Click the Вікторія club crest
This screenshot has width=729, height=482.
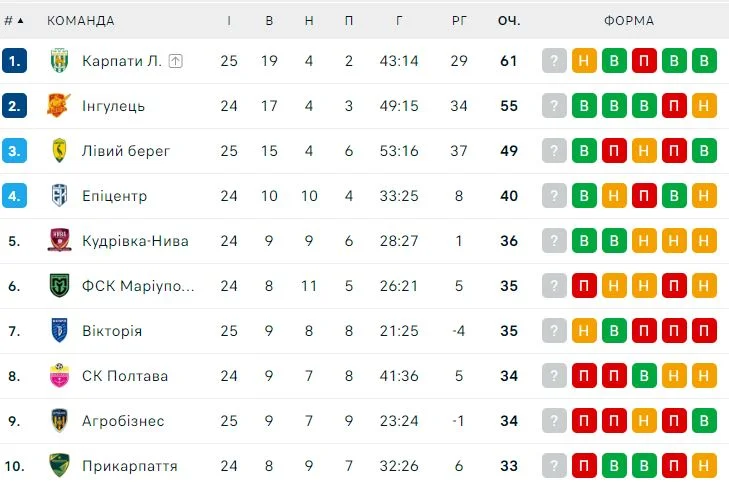(59, 331)
